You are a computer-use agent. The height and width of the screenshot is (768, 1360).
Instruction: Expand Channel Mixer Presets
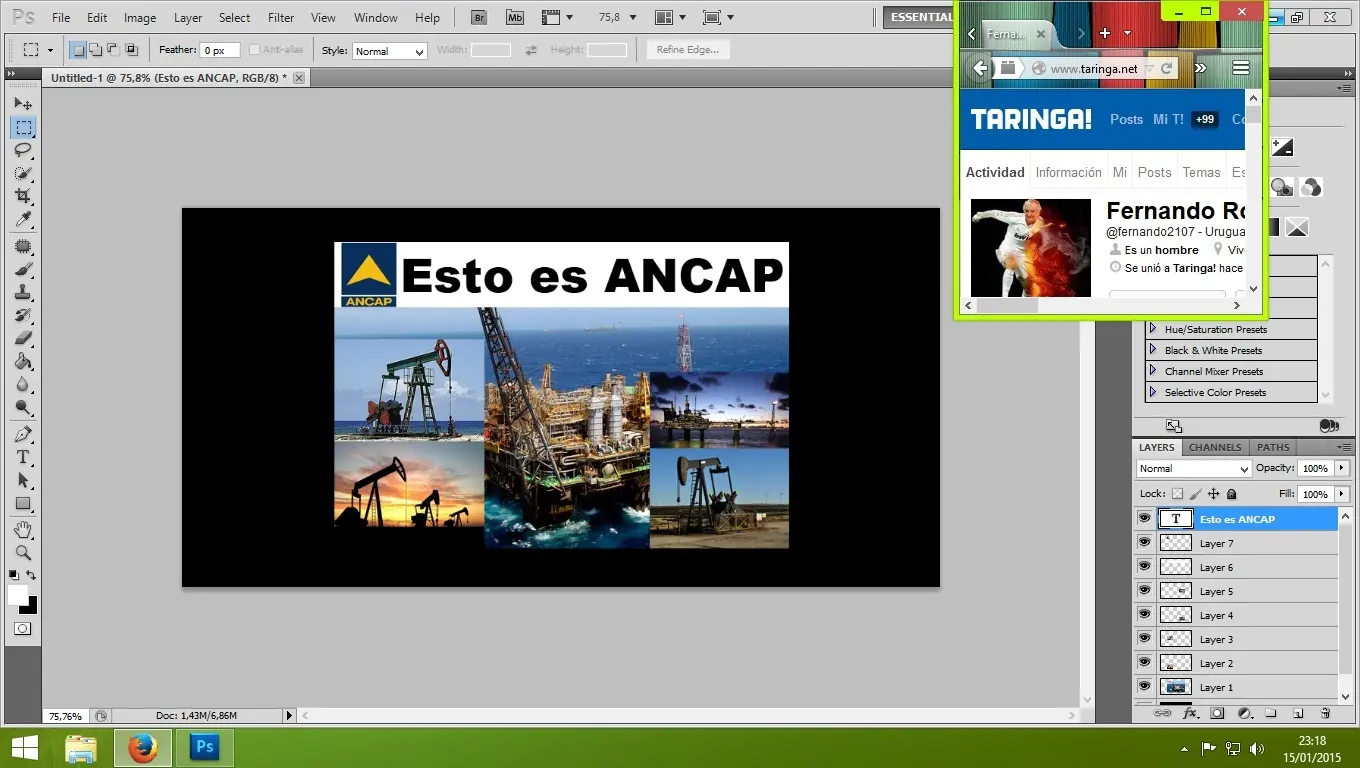(1153, 371)
